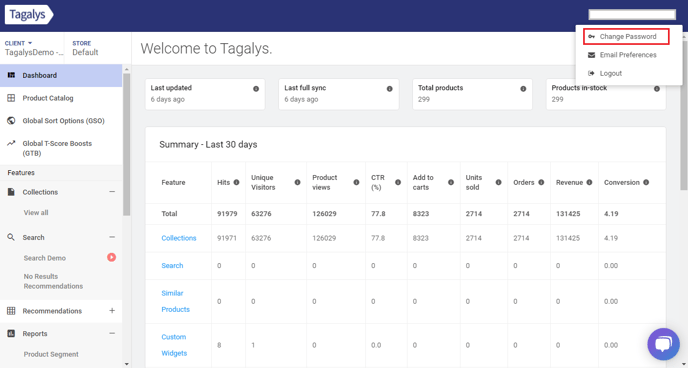The height and width of the screenshot is (368, 688).
Task: Click info icon on Products in-stock card
Action: point(657,89)
